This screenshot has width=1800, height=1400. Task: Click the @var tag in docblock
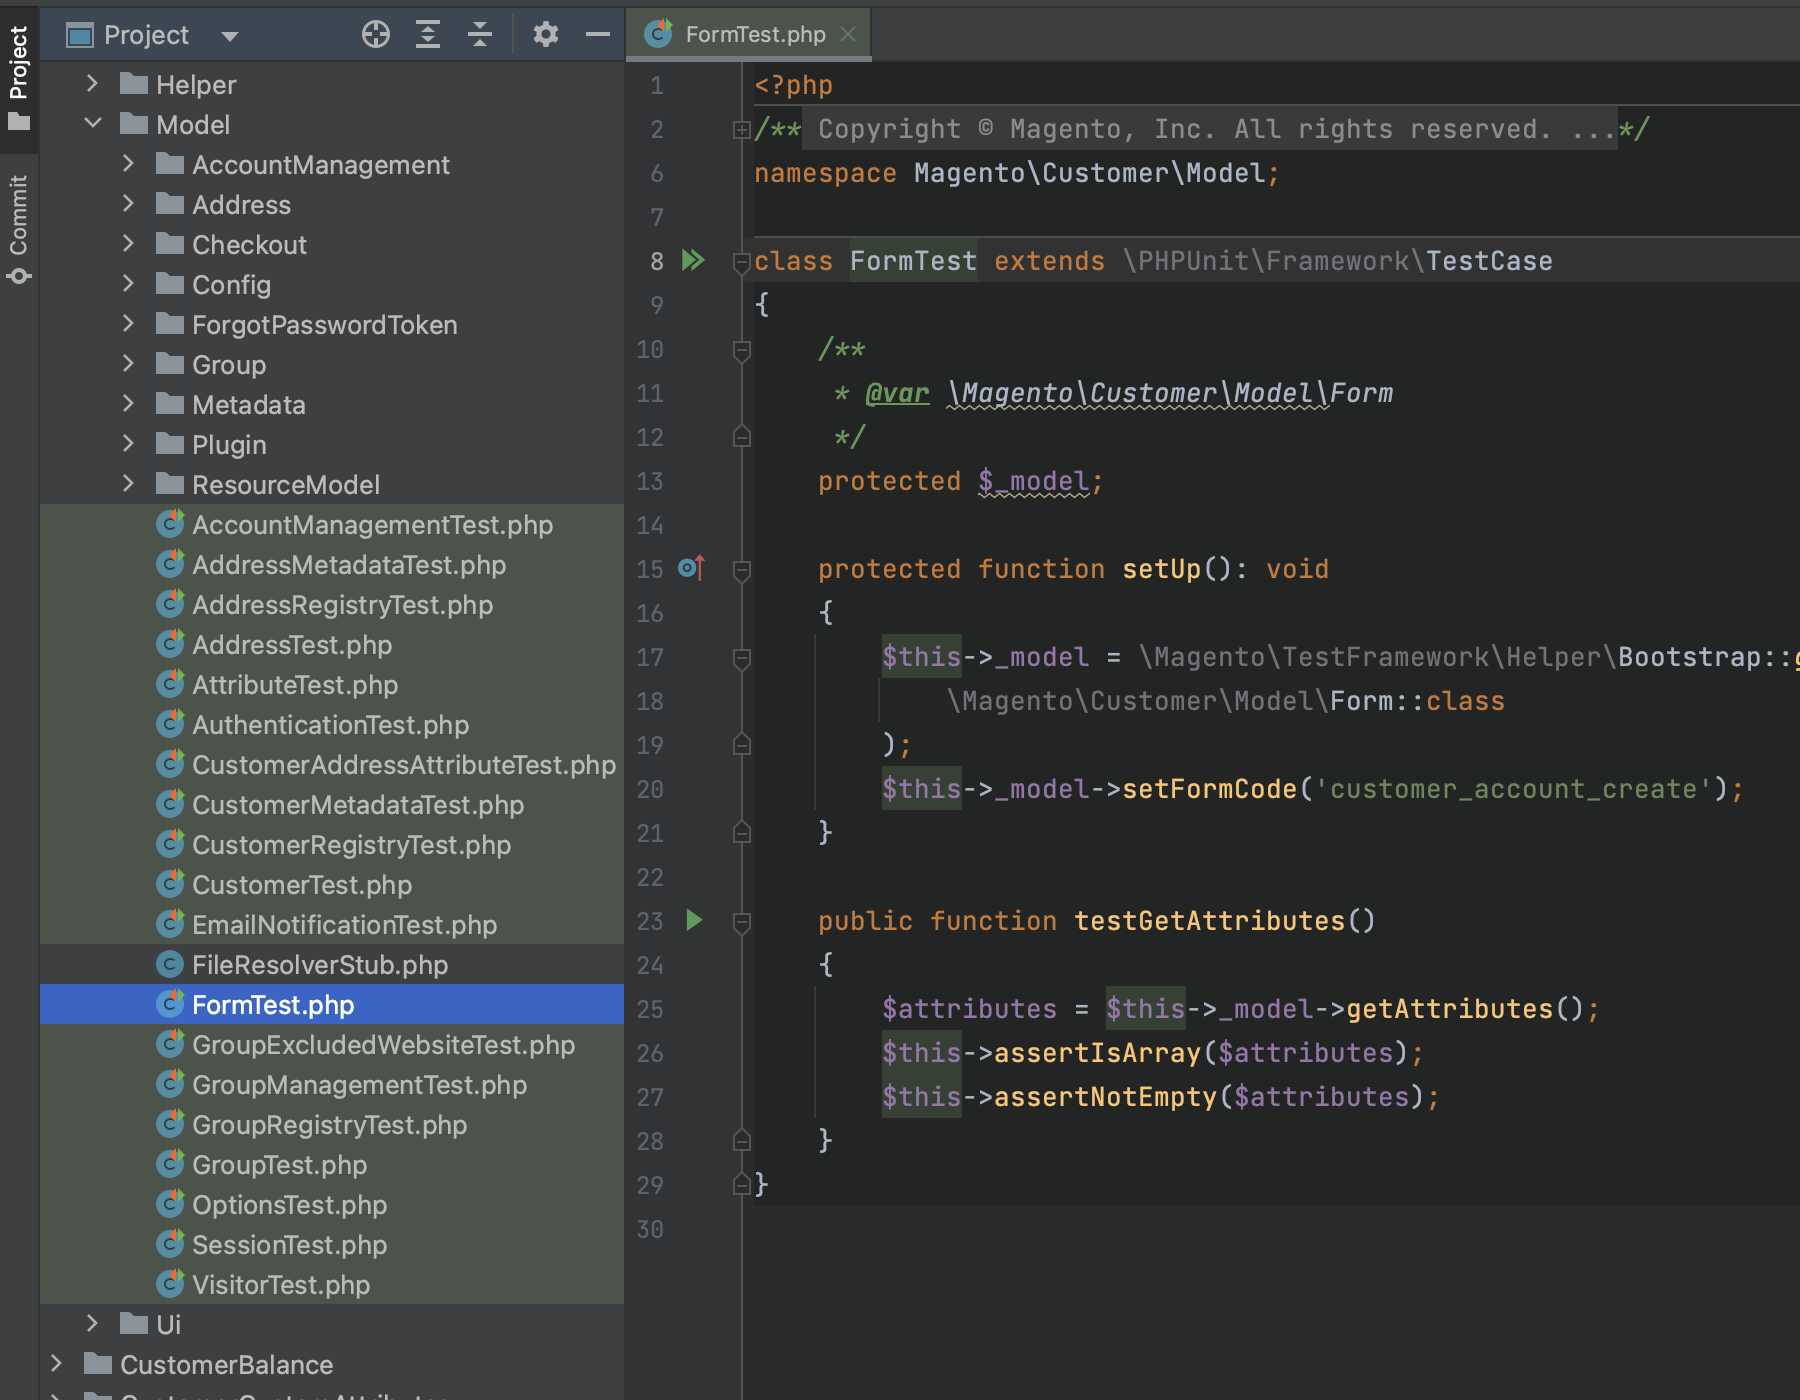897,393
